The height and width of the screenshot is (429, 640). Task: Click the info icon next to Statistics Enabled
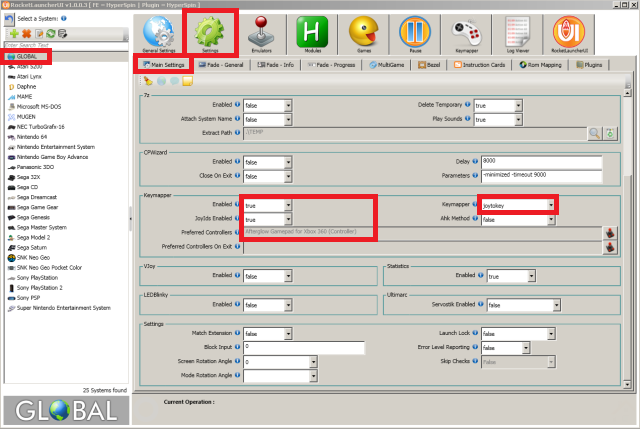pos(480,275)
